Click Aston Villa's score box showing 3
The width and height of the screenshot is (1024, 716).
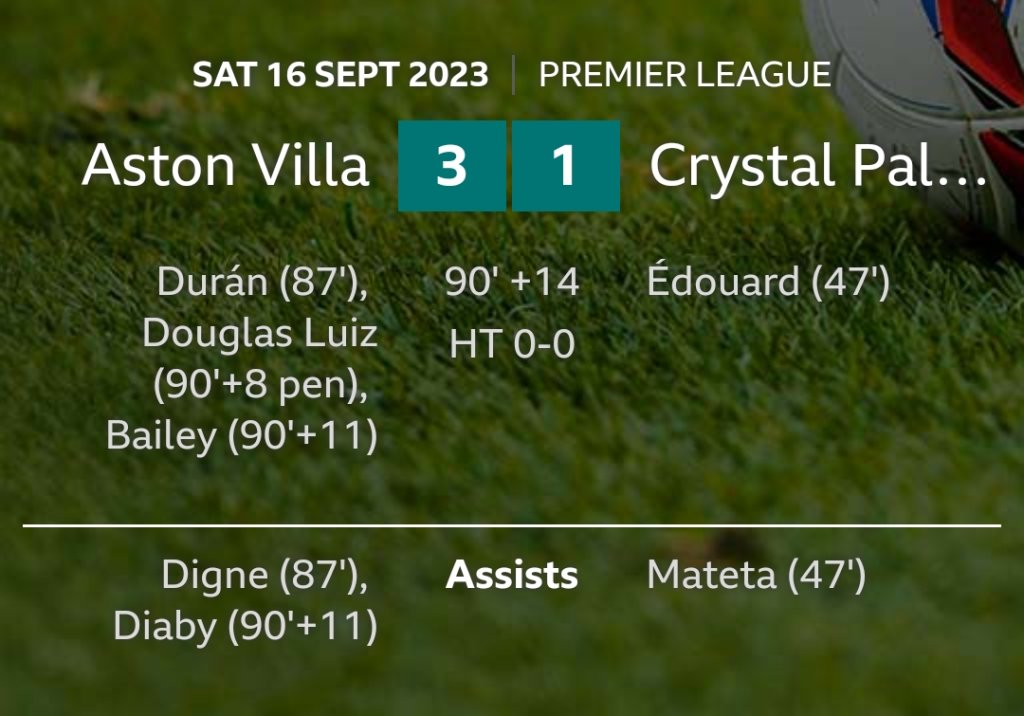click(x=452, y=166)
